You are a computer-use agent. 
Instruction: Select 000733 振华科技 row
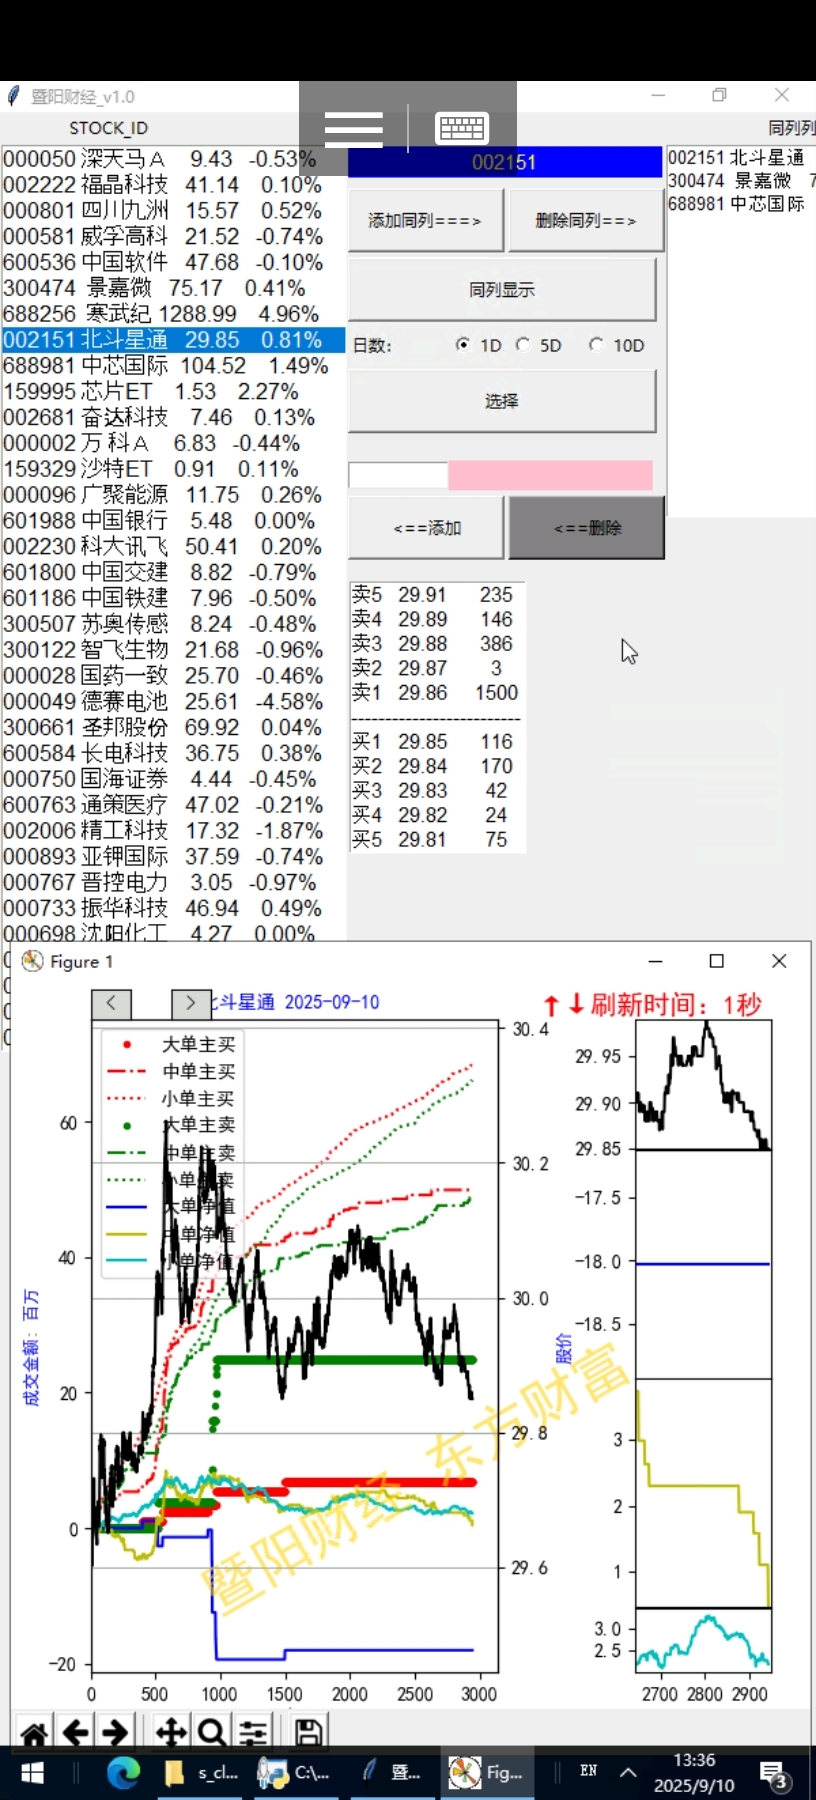coord(173,908)
